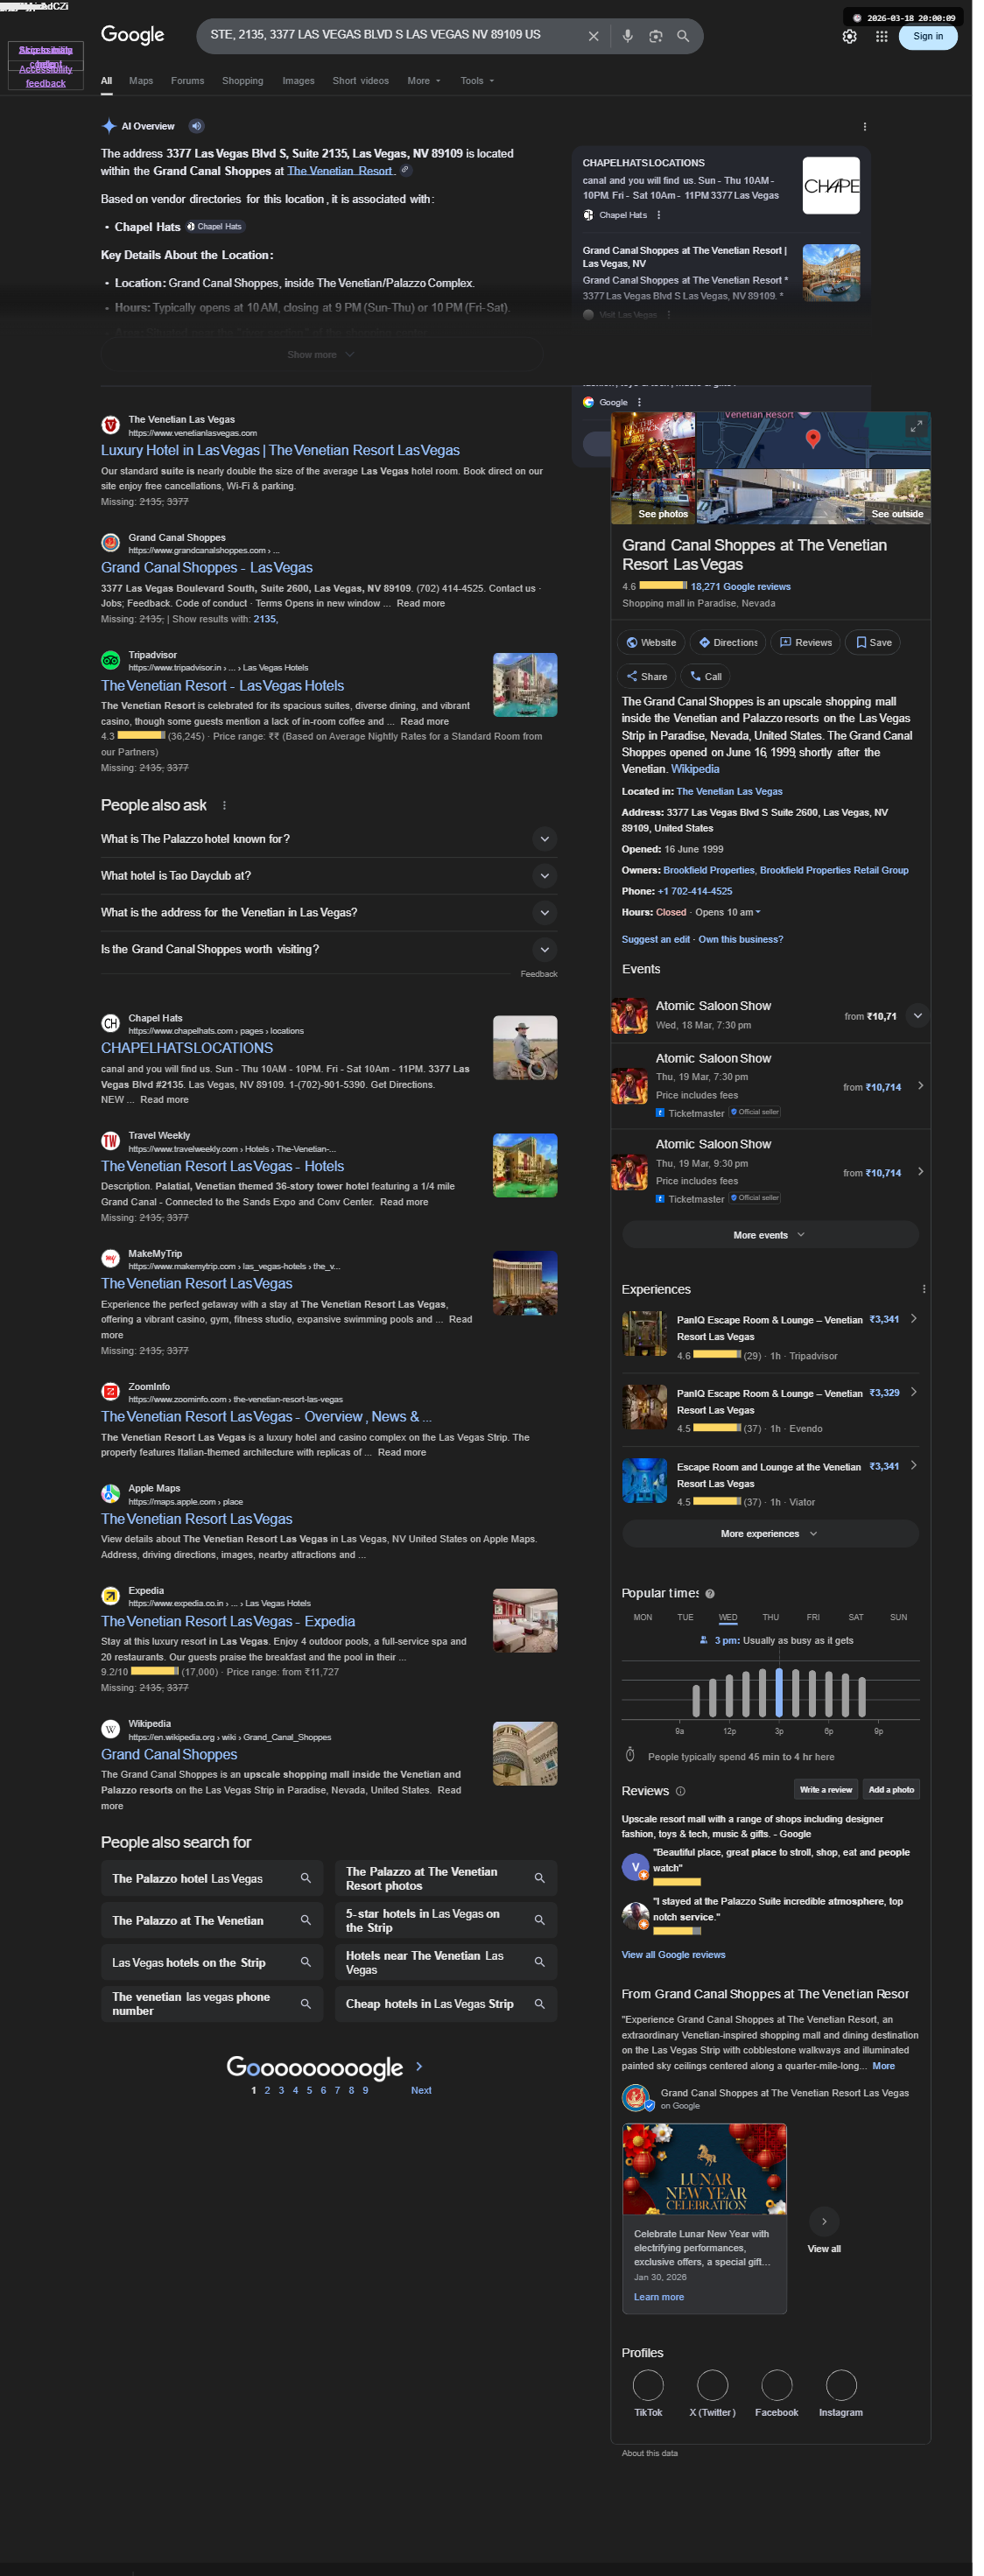
Task: Open search by image camera icon
Action: coord(655,36)
